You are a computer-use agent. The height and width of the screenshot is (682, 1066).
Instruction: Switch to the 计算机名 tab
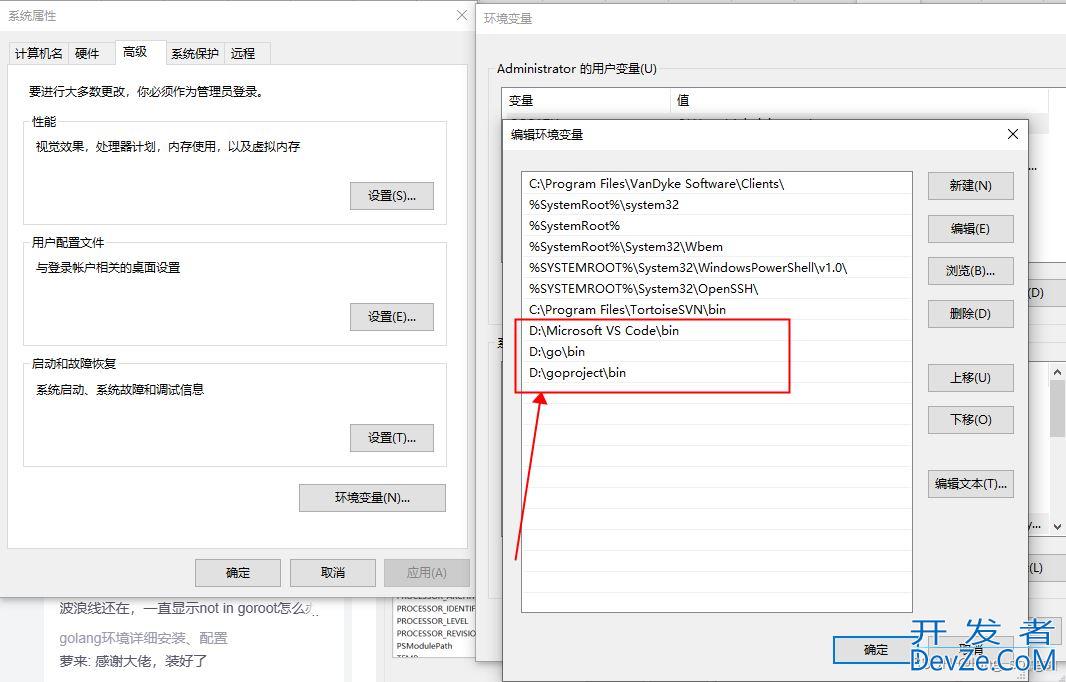pos(39,53)
